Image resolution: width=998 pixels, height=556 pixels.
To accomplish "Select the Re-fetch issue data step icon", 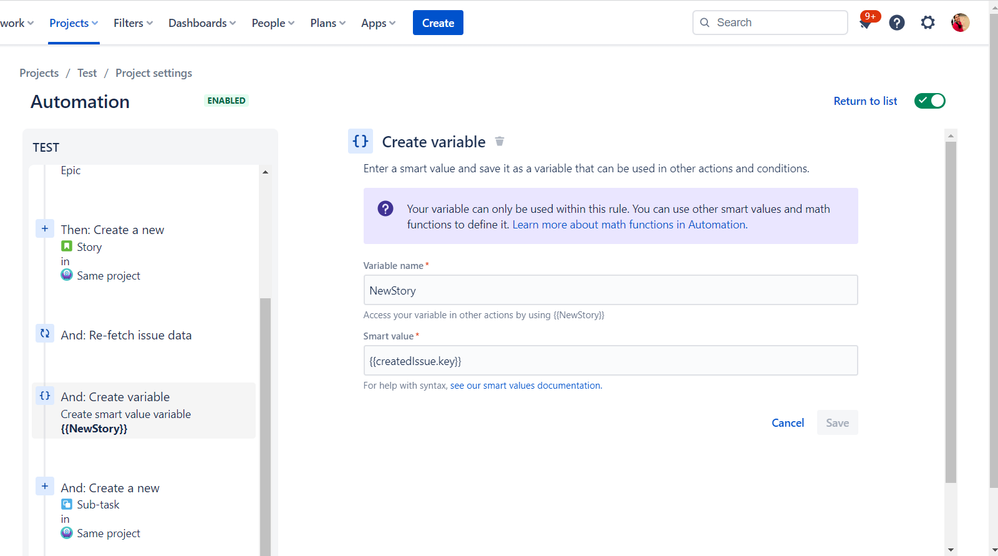I will [x=45, y=333].
